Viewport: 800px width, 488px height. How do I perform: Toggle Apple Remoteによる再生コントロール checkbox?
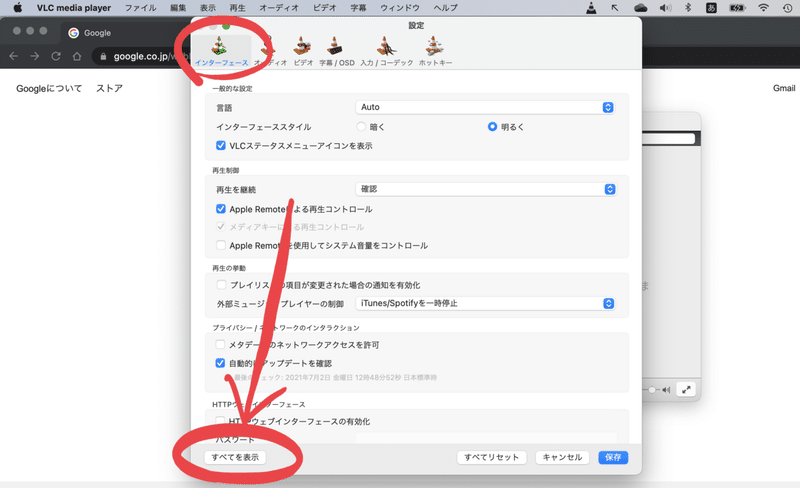(220, 209)
